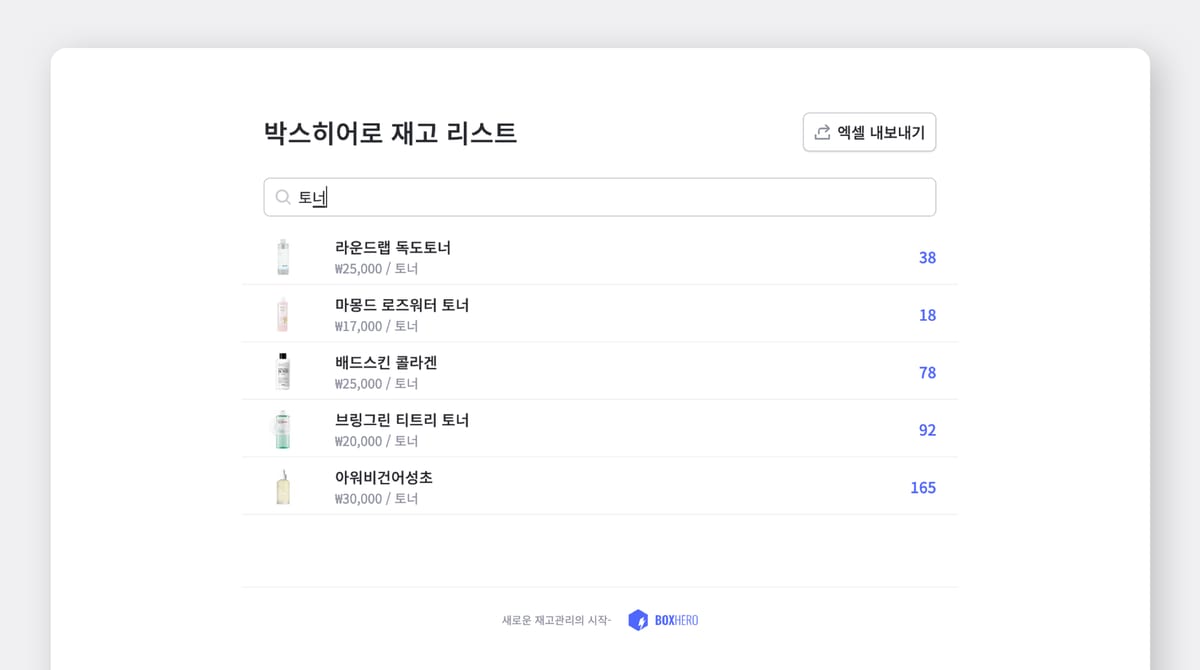Image resolution: width=1200 pixels, height=670 pixels.
Task: Open the 브링그린 티트리 토너 product thumbnail
Action: pyautogui.click(x=282, y=428)
